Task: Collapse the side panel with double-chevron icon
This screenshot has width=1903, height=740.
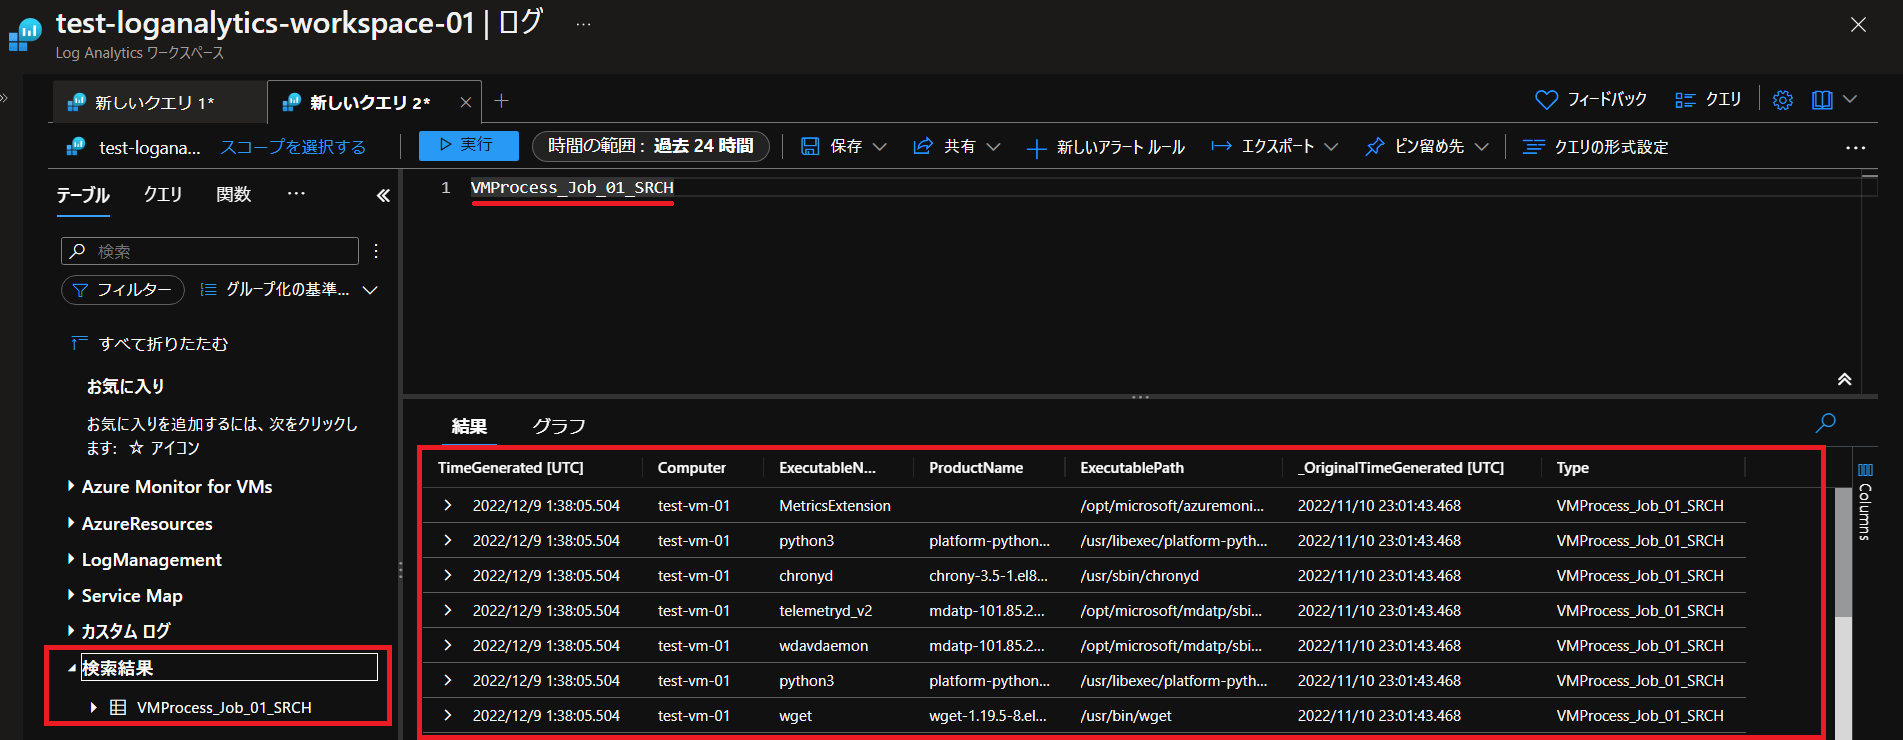Action: pos(383,196)
